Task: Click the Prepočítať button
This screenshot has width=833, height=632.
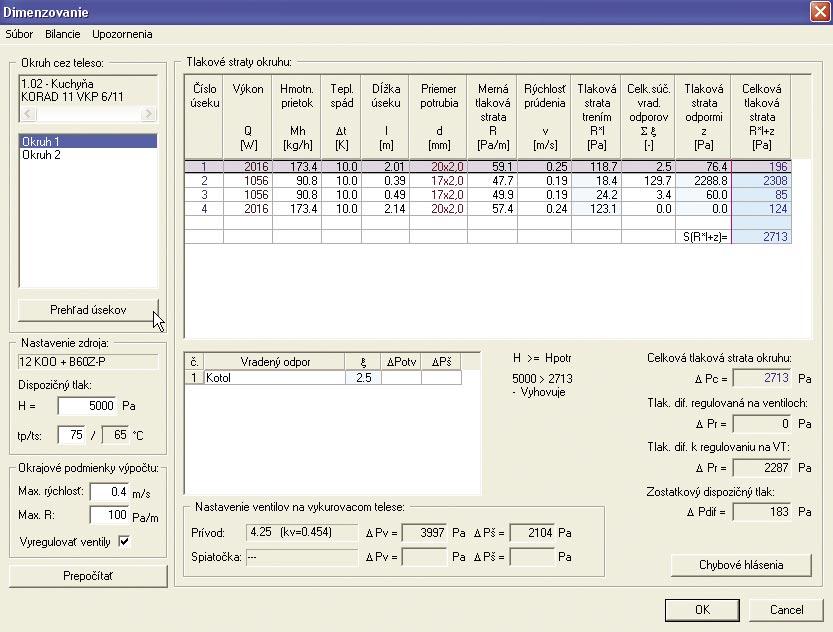Action: (88, 576)
